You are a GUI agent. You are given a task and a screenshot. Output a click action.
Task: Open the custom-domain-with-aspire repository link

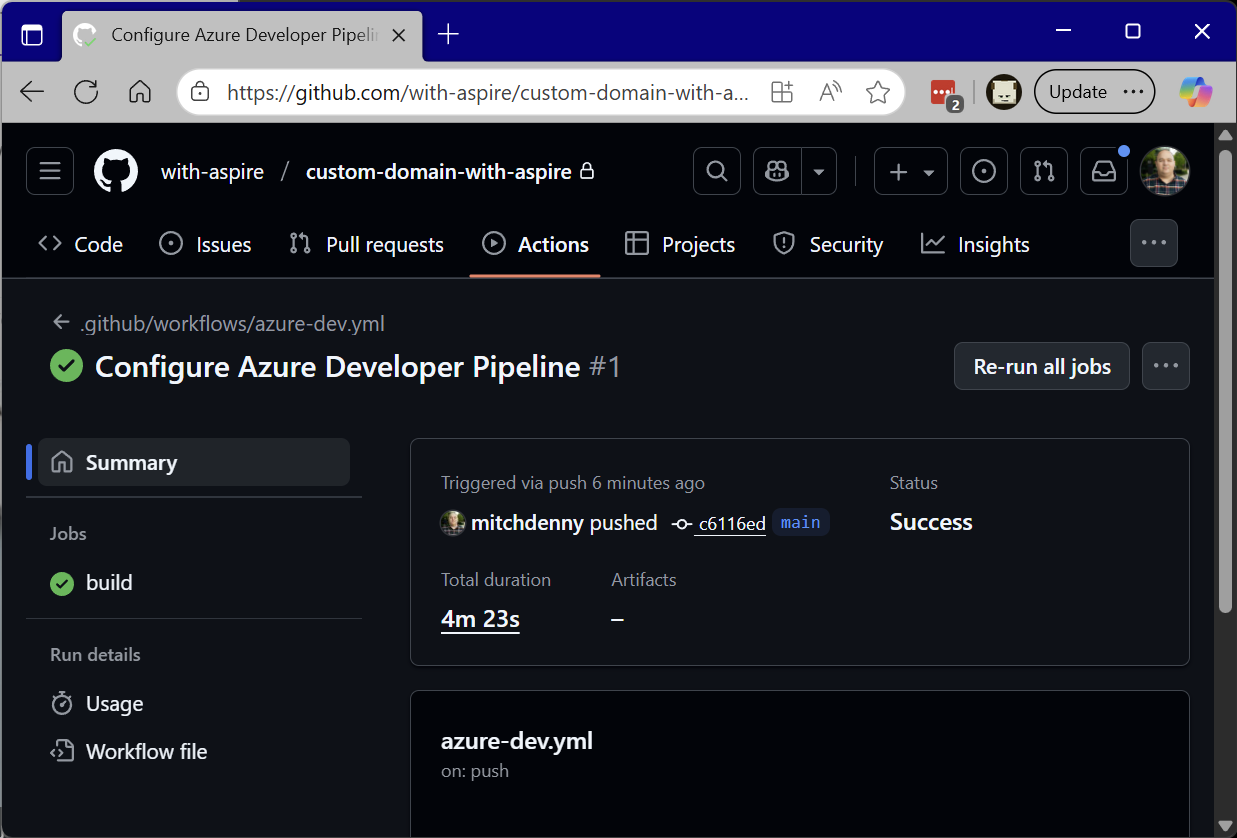[x=439, y=172]
